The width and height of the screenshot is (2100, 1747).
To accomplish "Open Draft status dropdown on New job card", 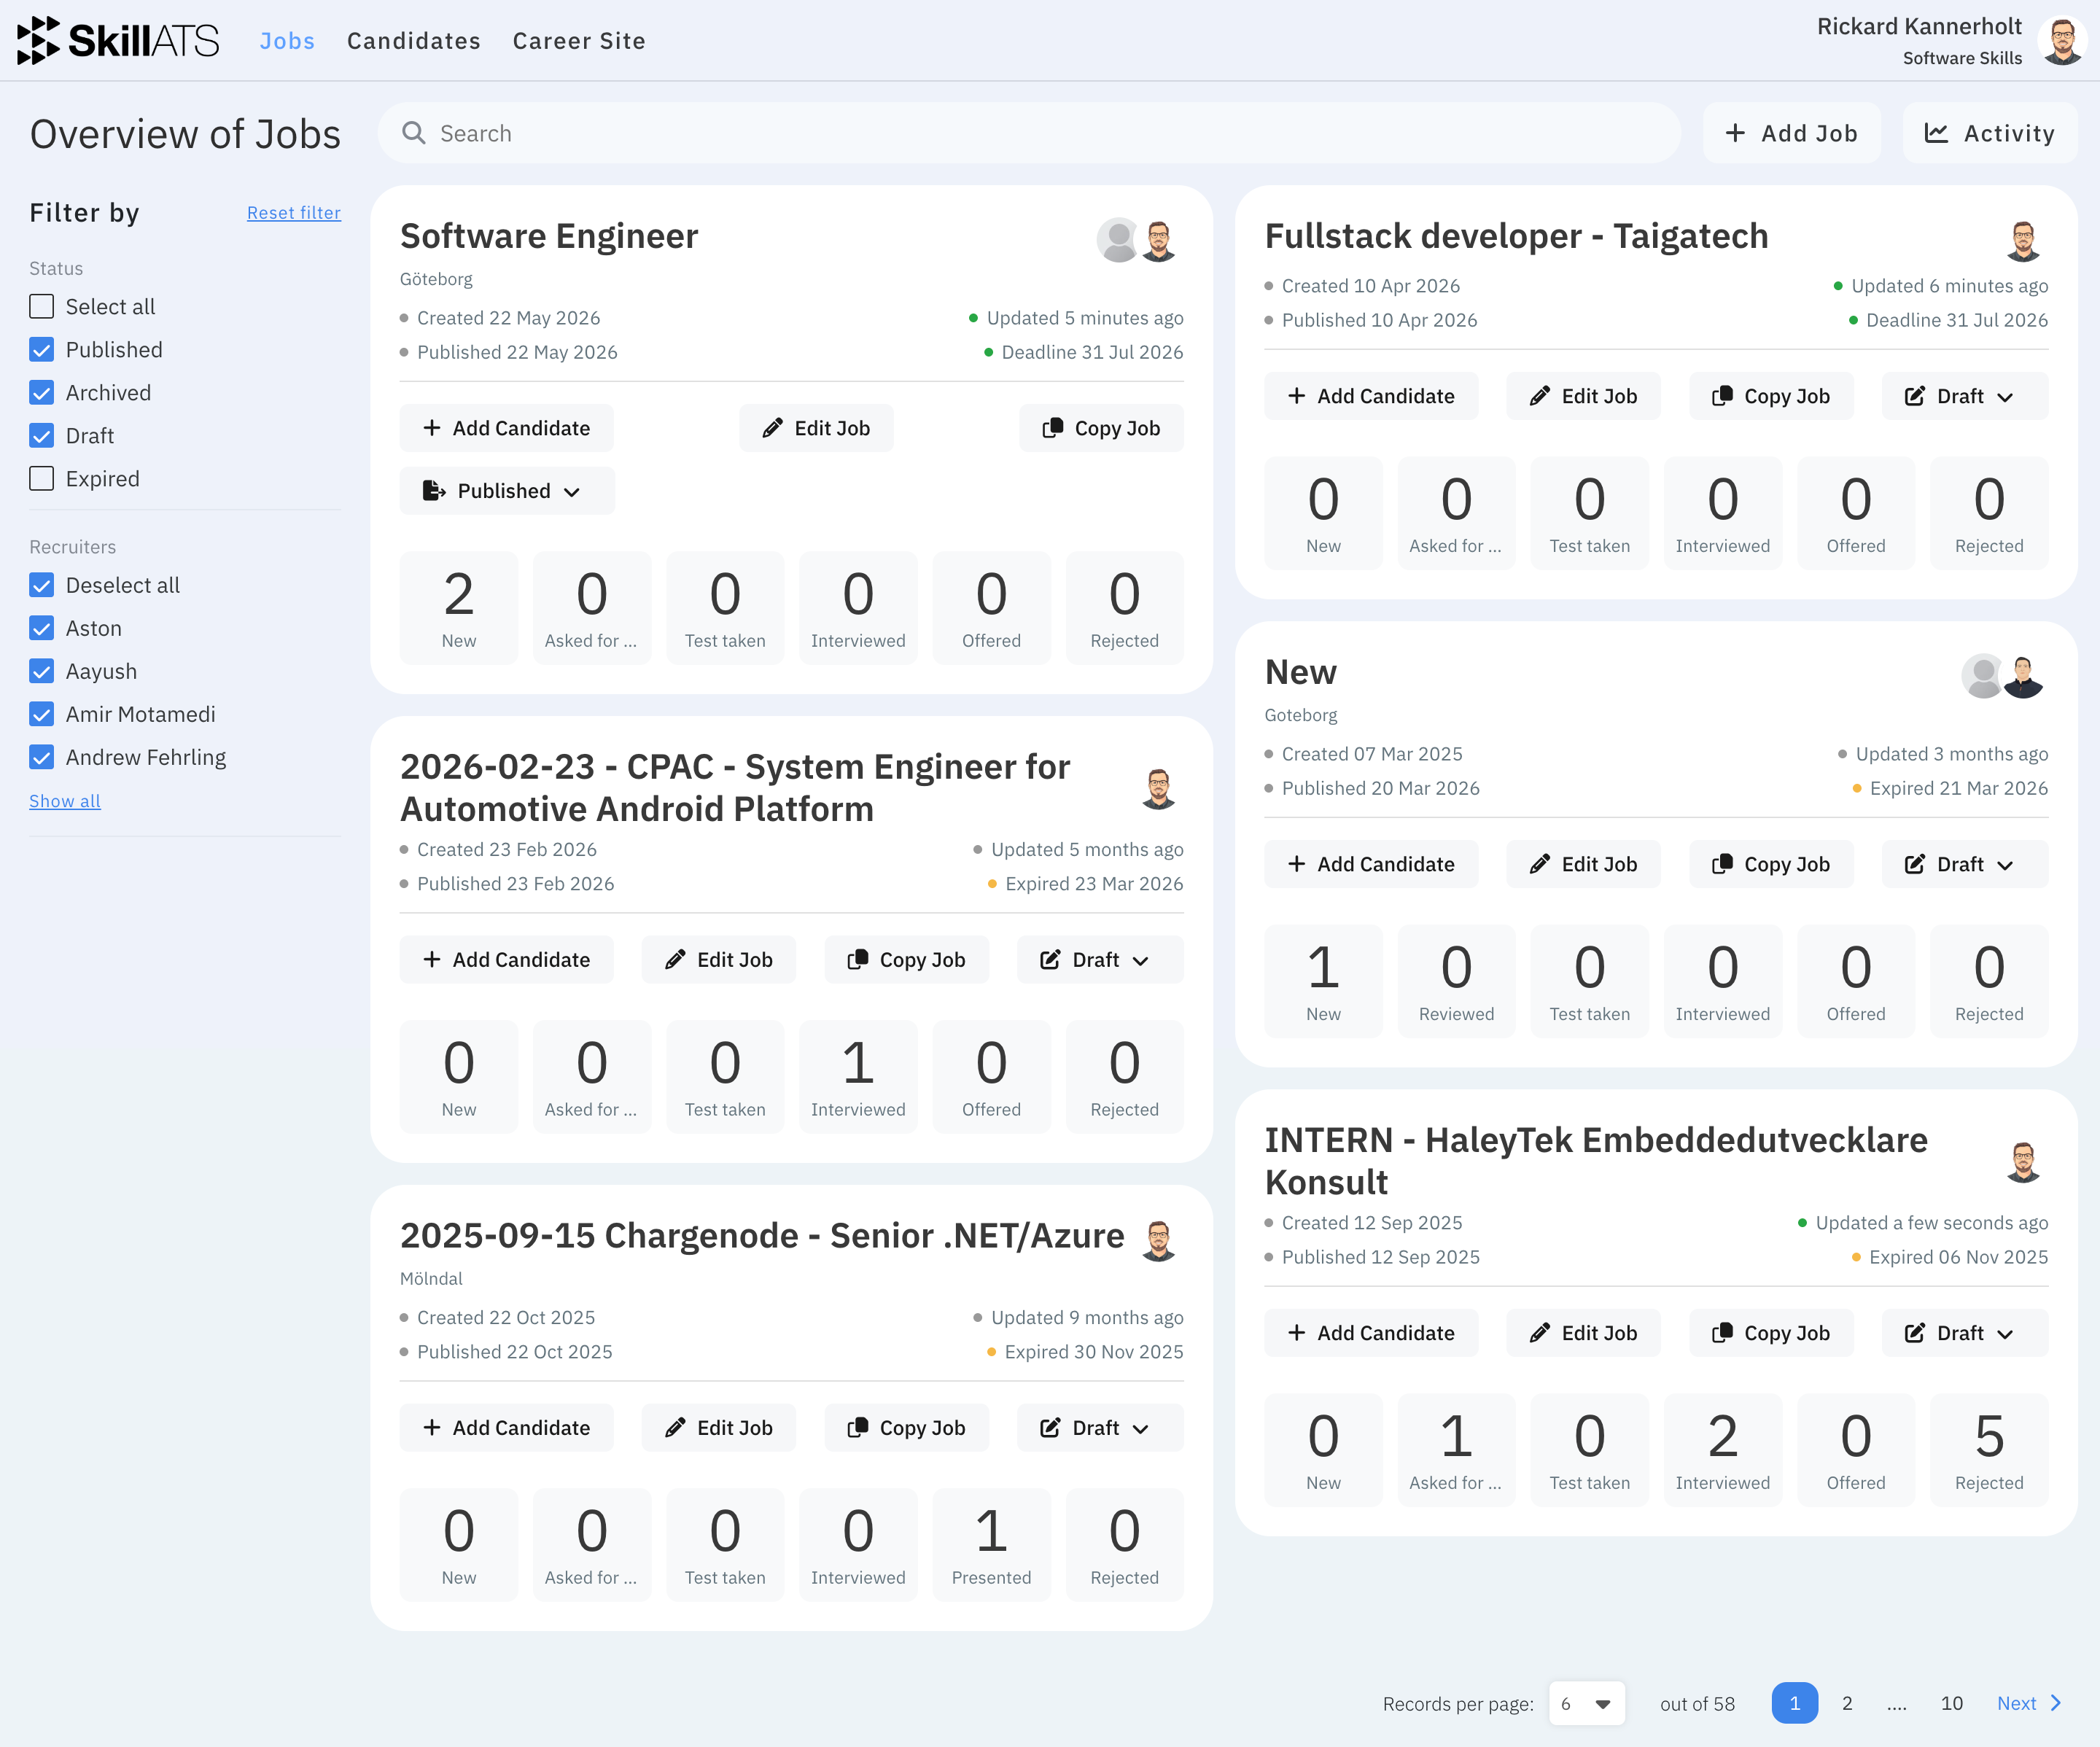I will (x=1964, y=864).
